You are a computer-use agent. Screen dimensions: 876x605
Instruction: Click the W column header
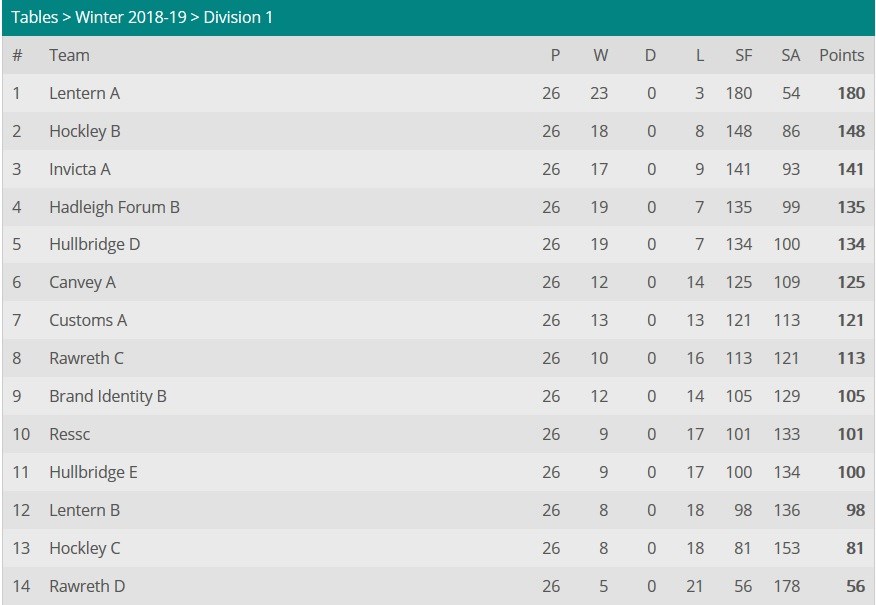coord(601,55)
